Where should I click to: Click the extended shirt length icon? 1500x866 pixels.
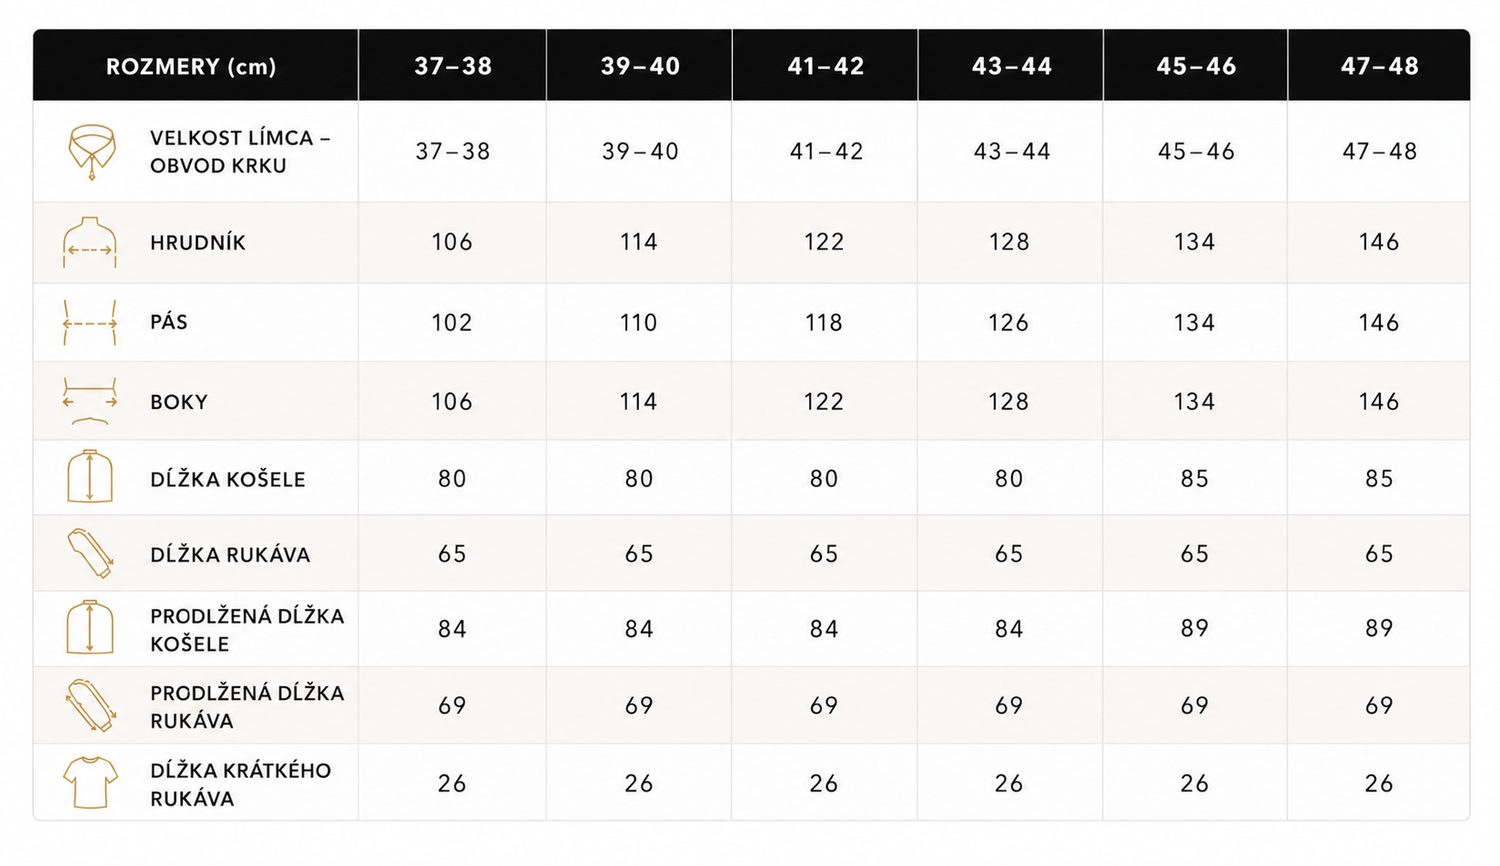click(90, 628)
